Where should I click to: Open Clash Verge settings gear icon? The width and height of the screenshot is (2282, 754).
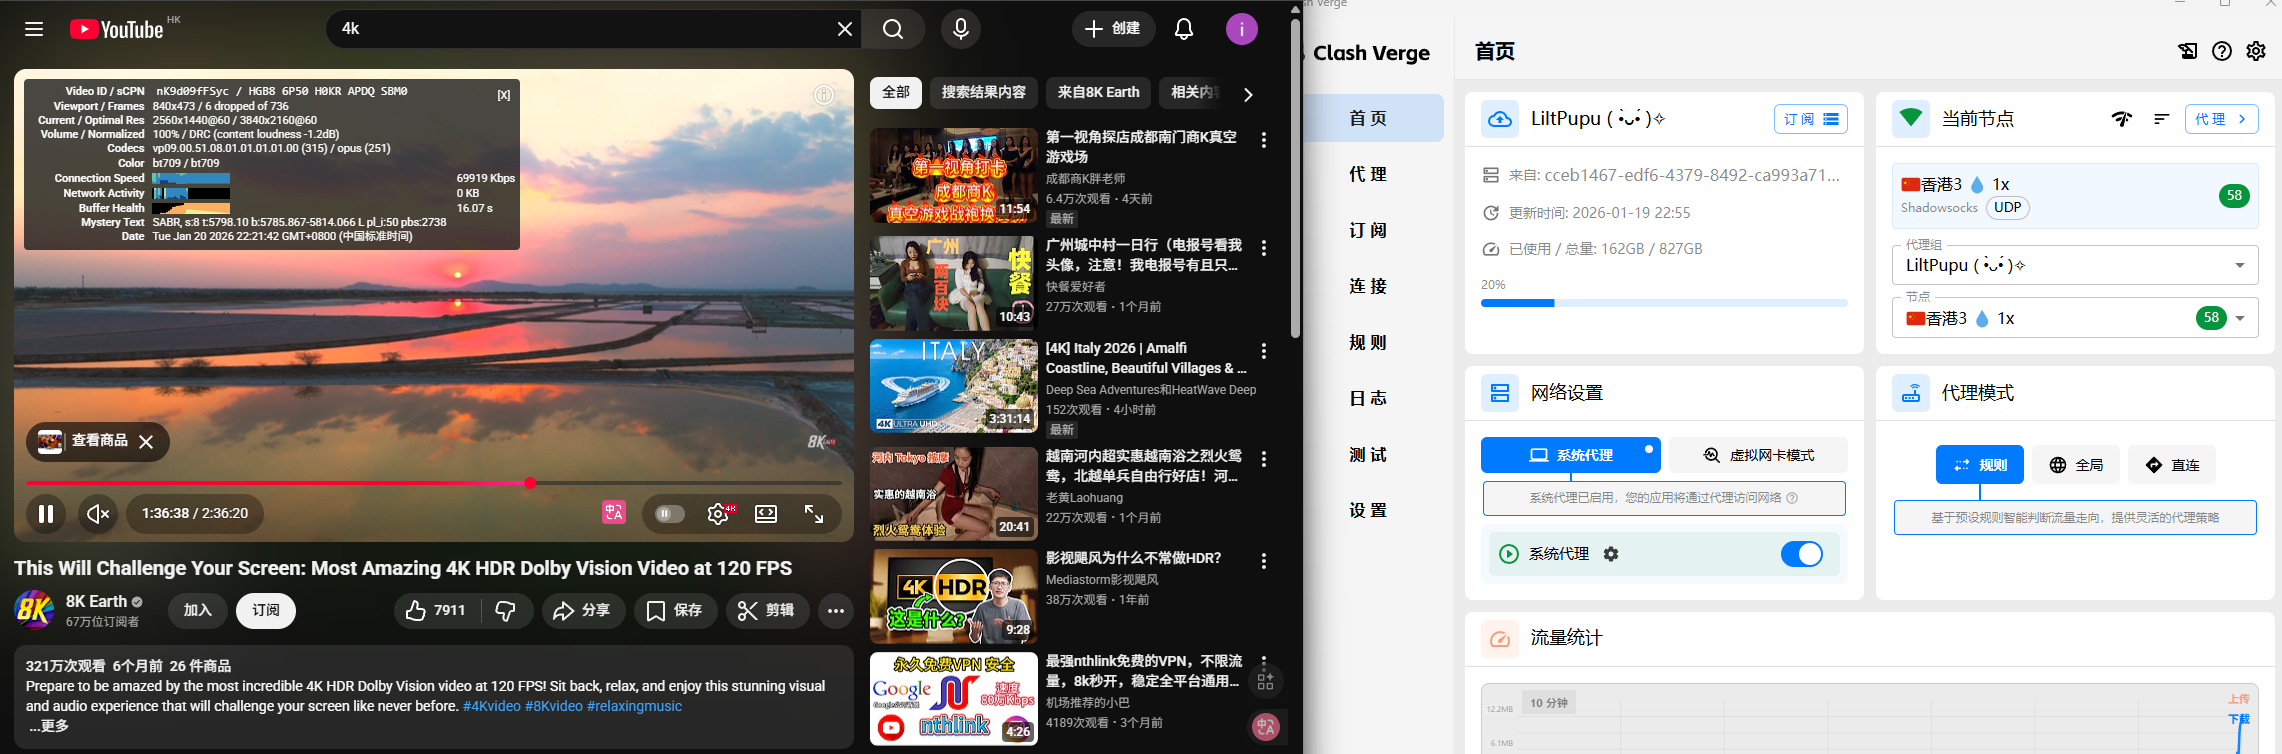[2255, 51]
